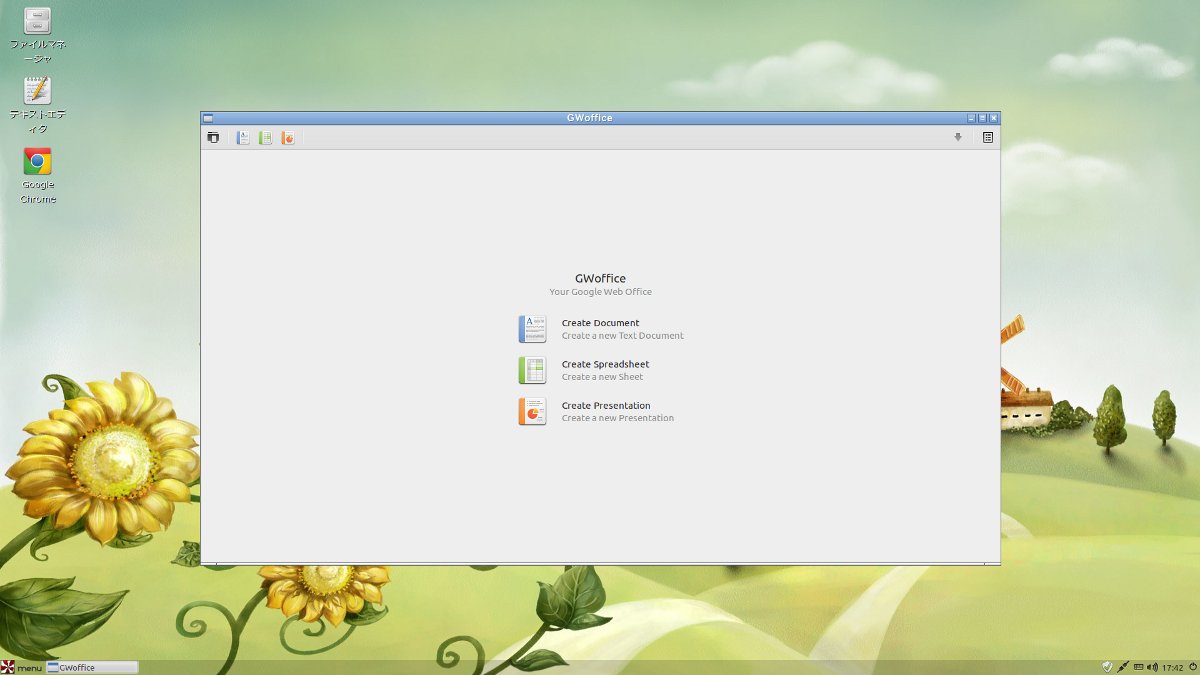Click the new spreadsheet toolbar icon
Screen dimensions: 1200x675
tap(265, 138)
